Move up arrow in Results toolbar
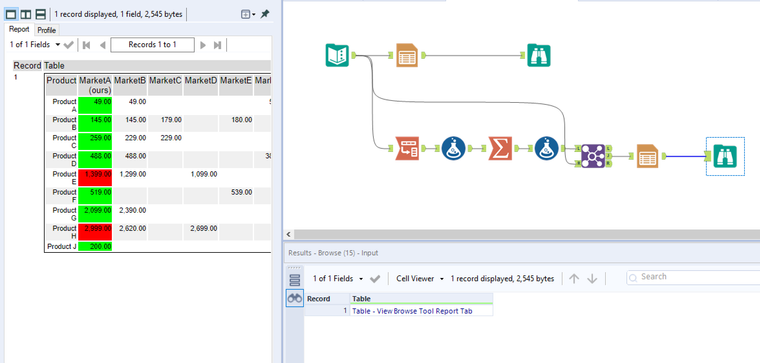760x363 pixels. tap(574, 279)
